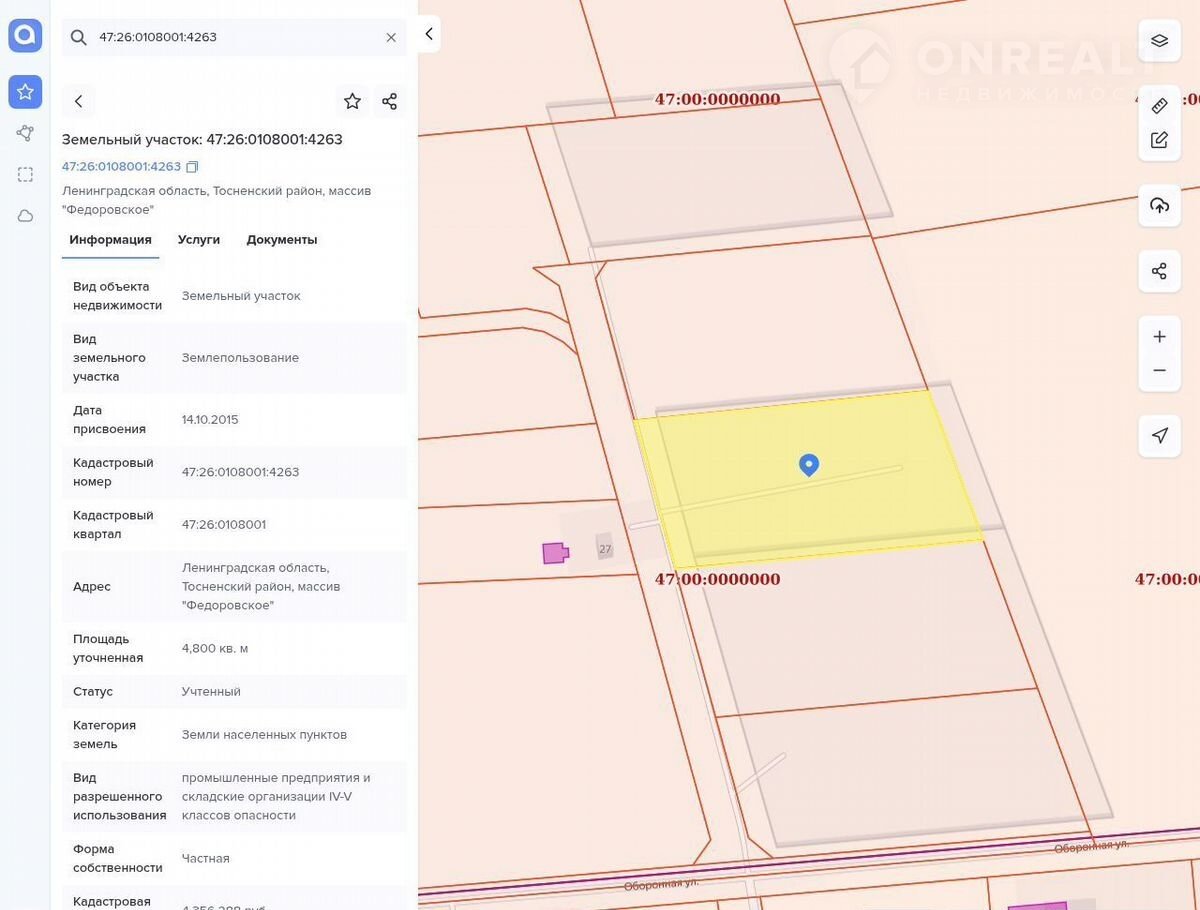This screenshot has width=1200, height=910.
Task: Share the parcel card from info panel
Action: tap(389, 101)
